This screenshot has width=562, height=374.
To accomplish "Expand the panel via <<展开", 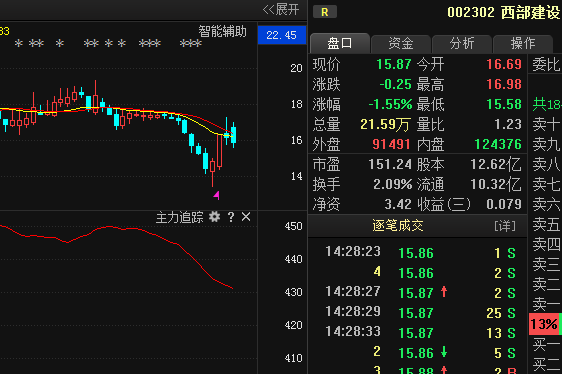I will coord(281,9).
